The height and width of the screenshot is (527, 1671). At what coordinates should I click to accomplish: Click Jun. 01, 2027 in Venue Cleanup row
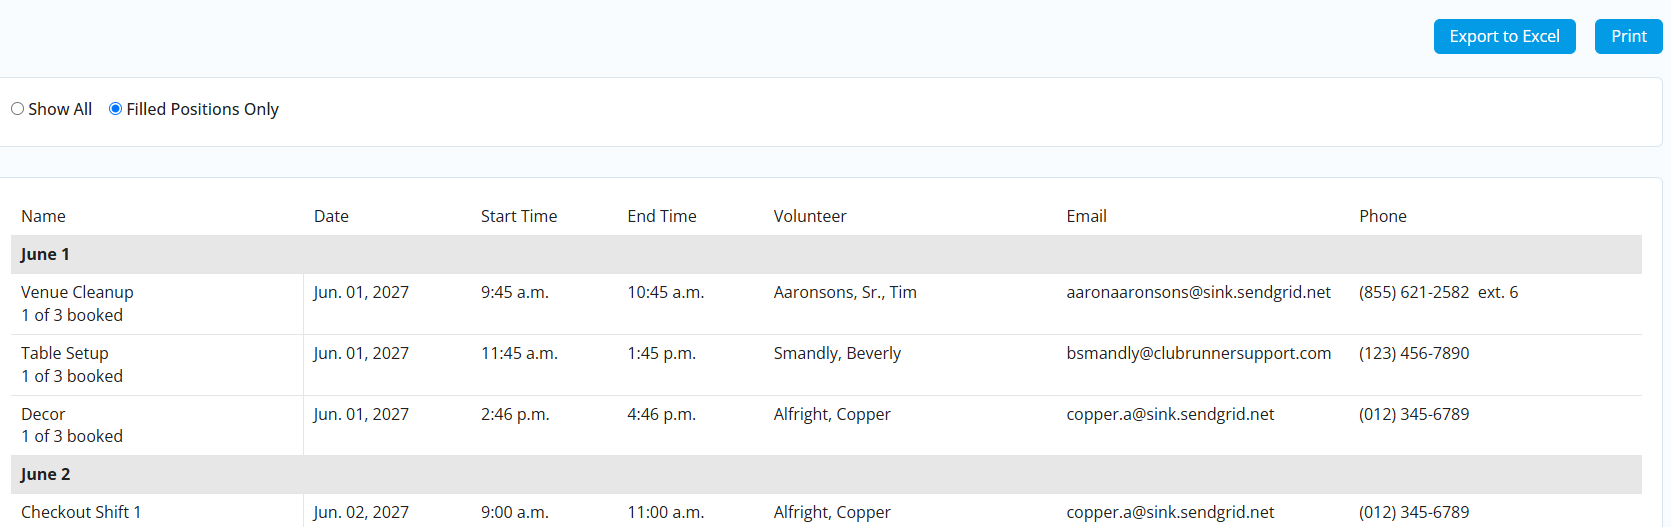[361, 292]
